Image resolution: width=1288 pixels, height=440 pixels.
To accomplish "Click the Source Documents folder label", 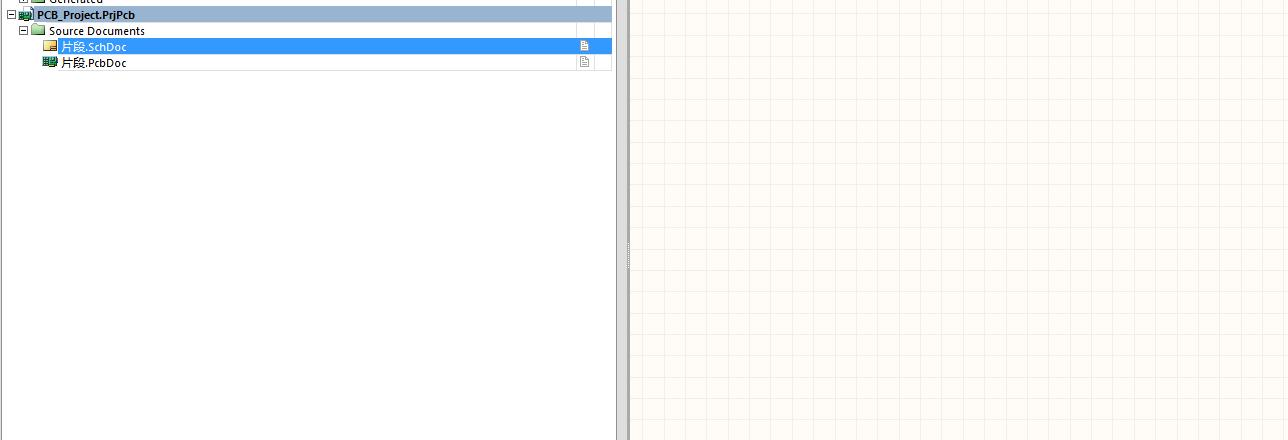I will click(97, 31).
